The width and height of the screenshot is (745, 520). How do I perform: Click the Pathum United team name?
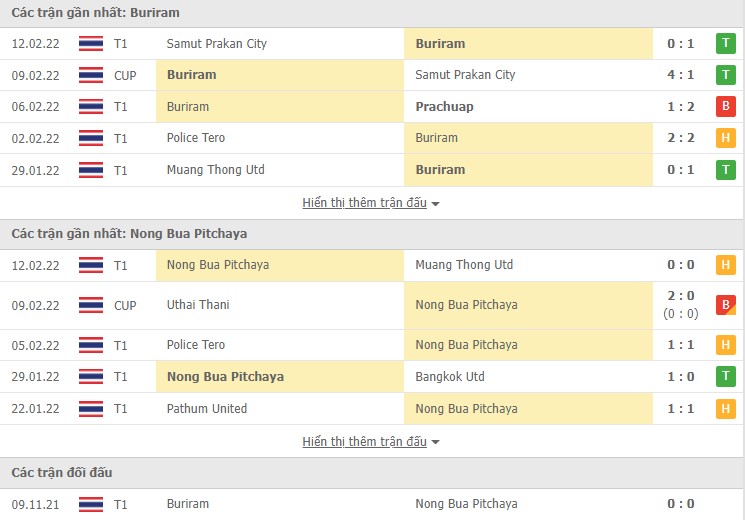(207, 409)
